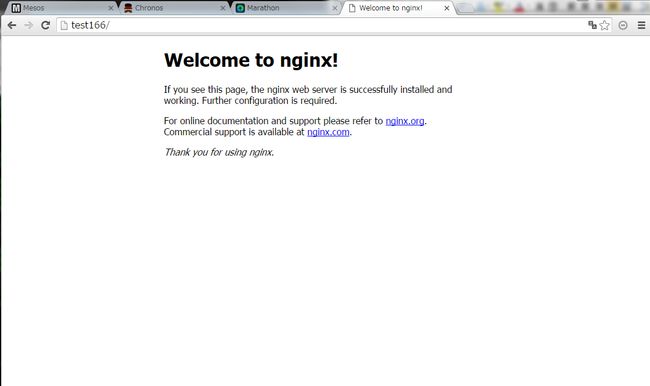Open the nginx.com link
Viewport: 650px width, 386px height.
328,132
